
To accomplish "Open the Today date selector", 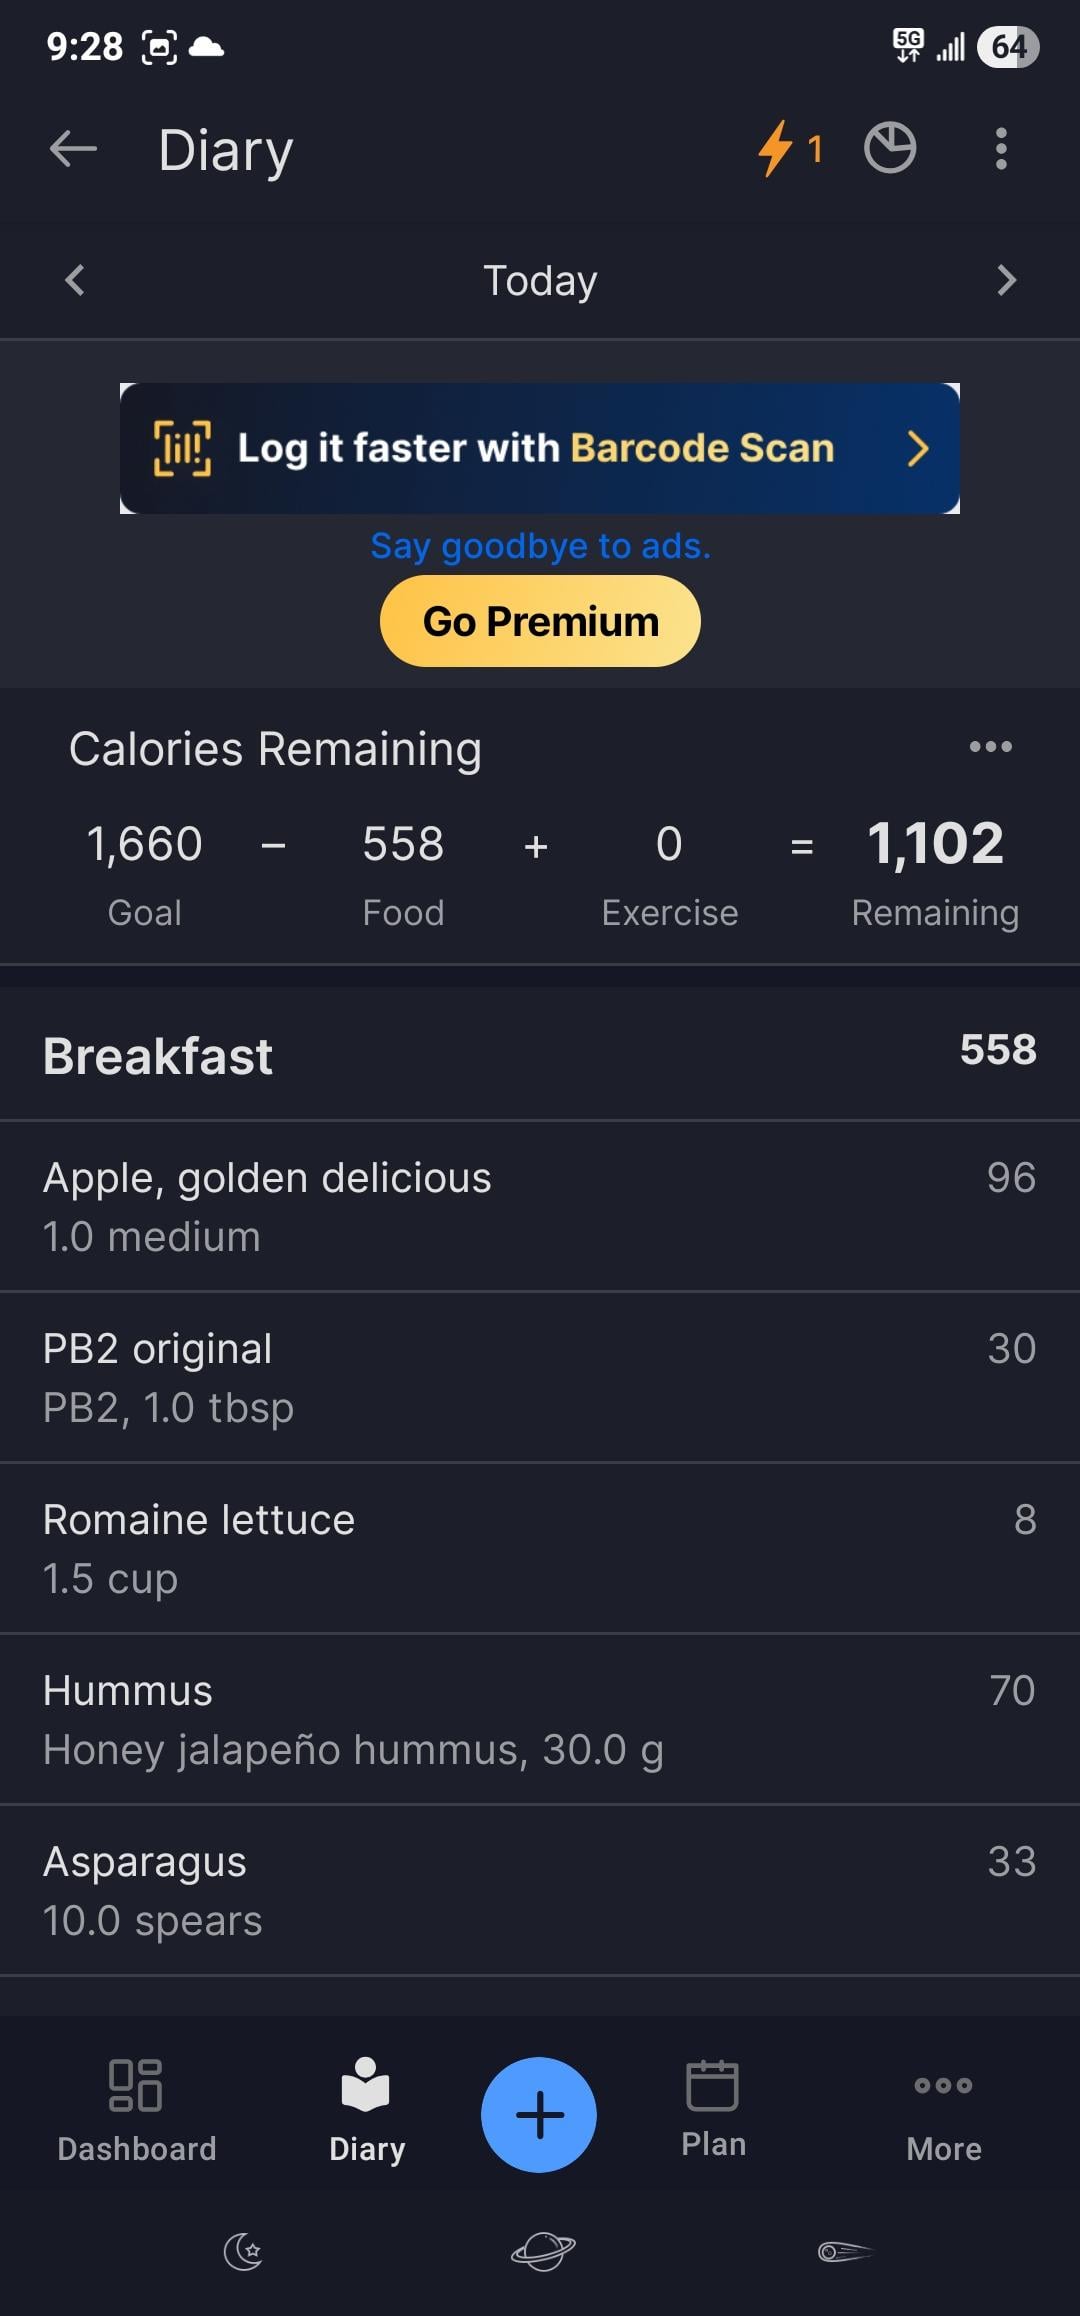I will [x=540, y=281].
